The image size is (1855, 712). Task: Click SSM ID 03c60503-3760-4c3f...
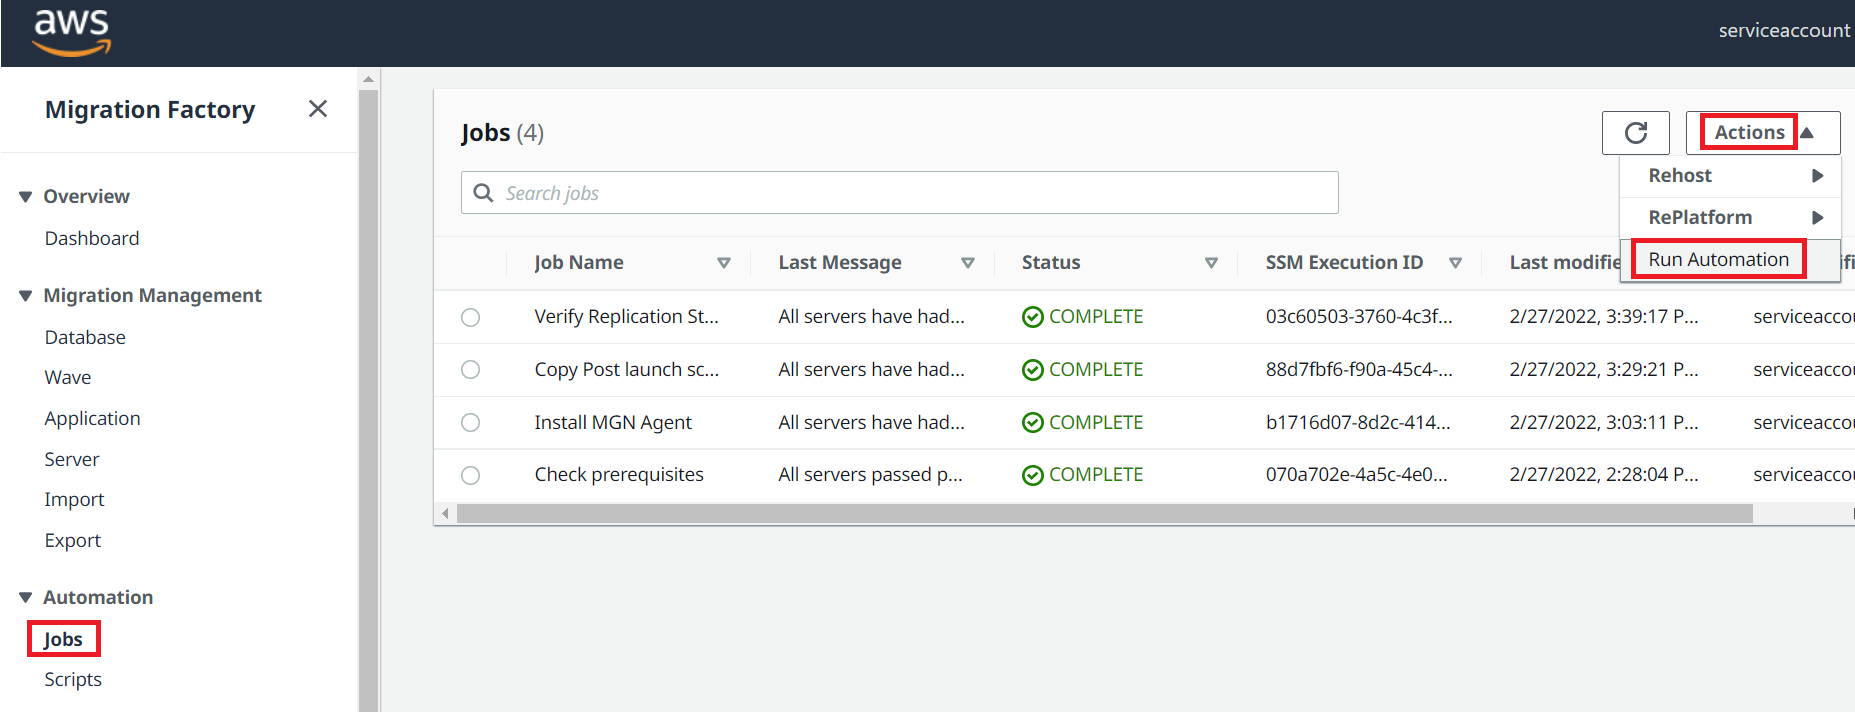[x=1359, y=317]
